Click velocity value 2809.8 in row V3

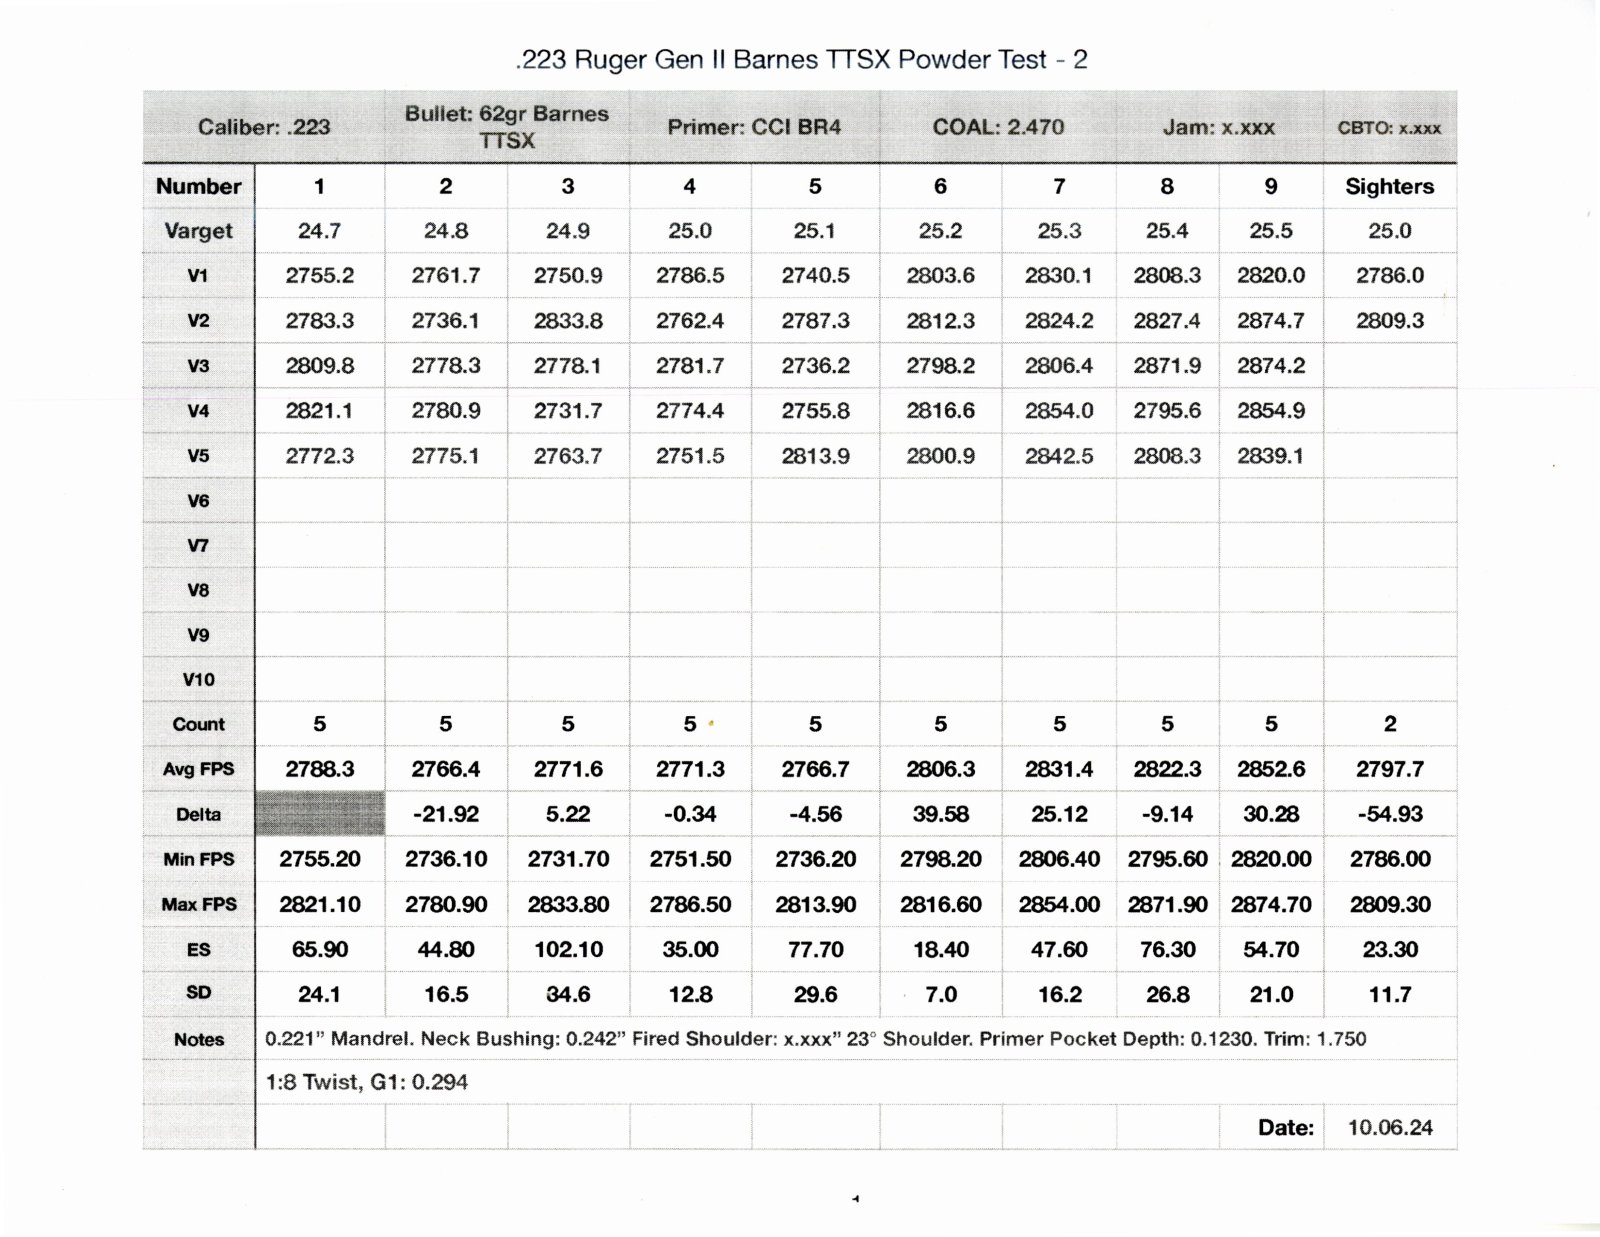tap(319, 366)
